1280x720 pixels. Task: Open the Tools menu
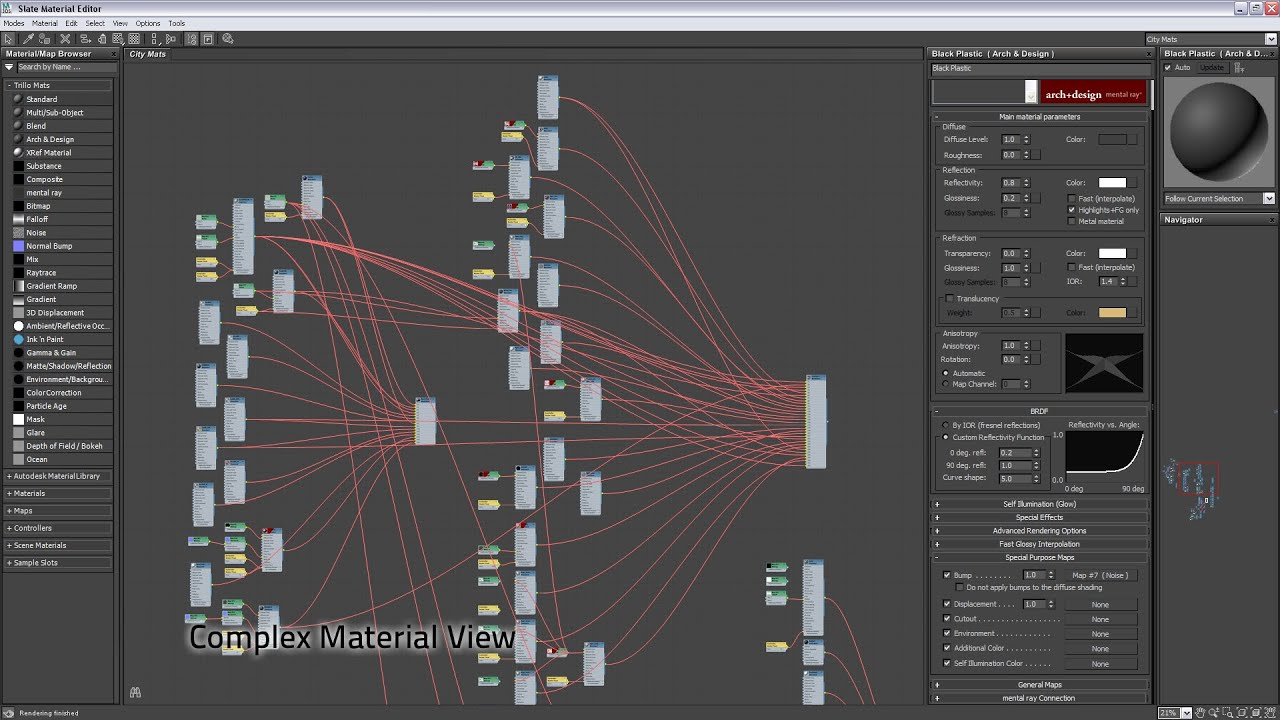[x=176, y=23]
